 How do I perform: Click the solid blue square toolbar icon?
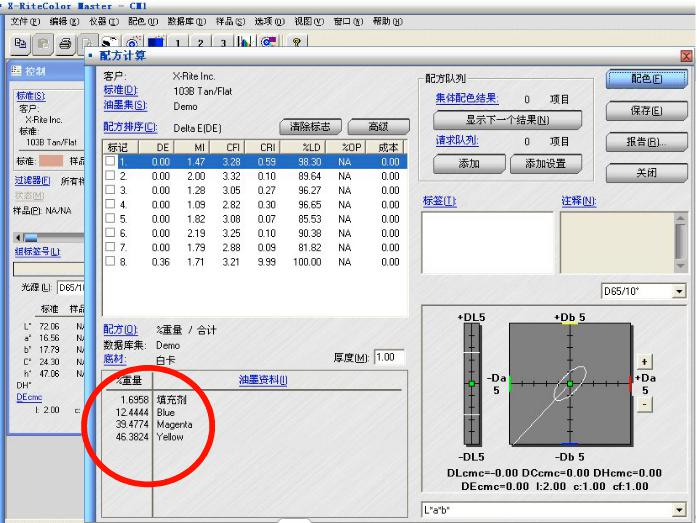[x=156, y=42]
